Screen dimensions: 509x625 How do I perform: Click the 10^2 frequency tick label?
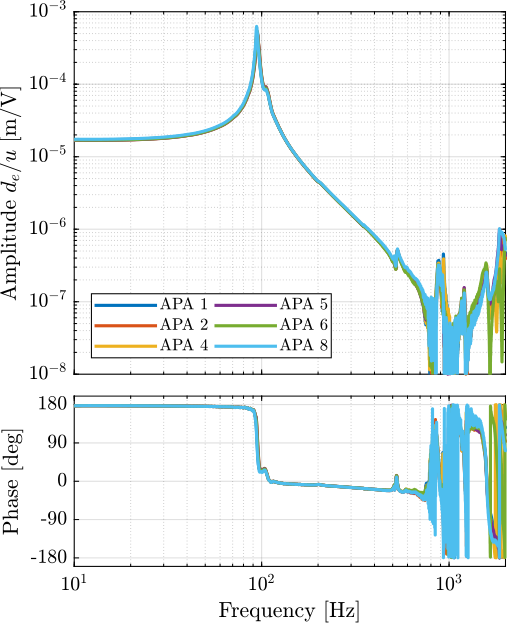click(x=261, y=583)
